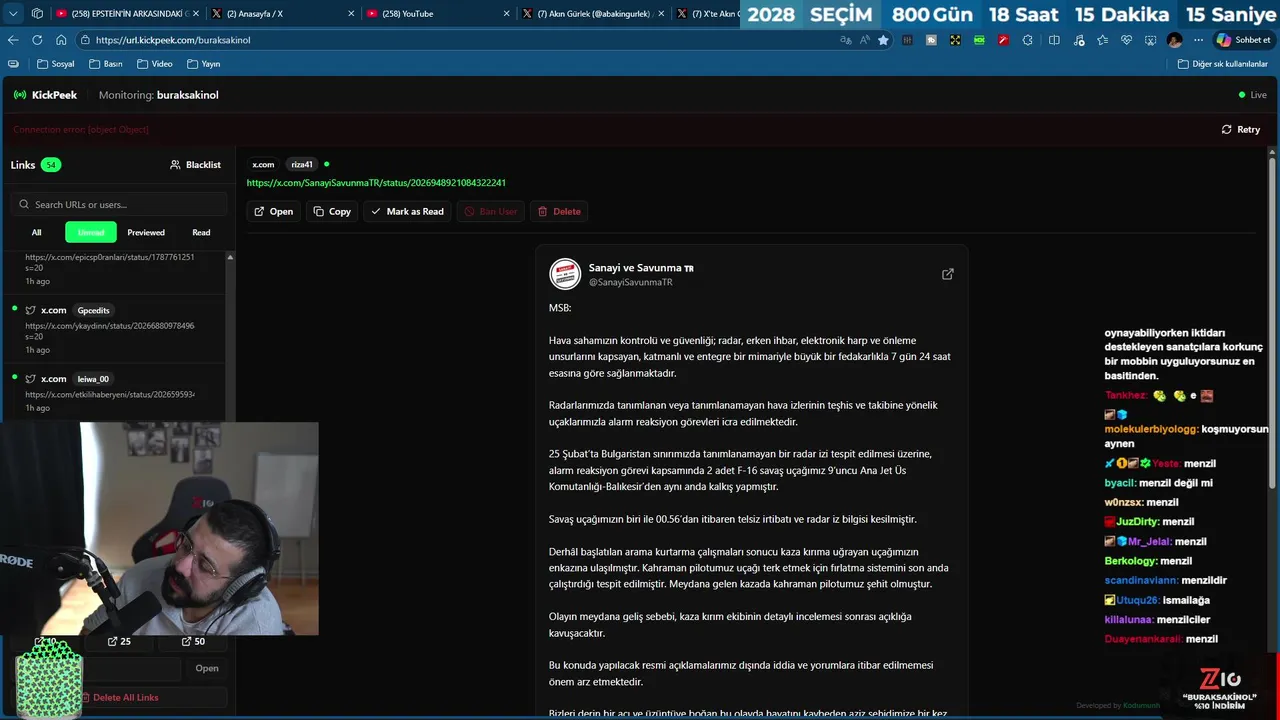Select the Gpcedits x.com link entry
Viewport: 1280px width, 720px height.
pos(114,329)
